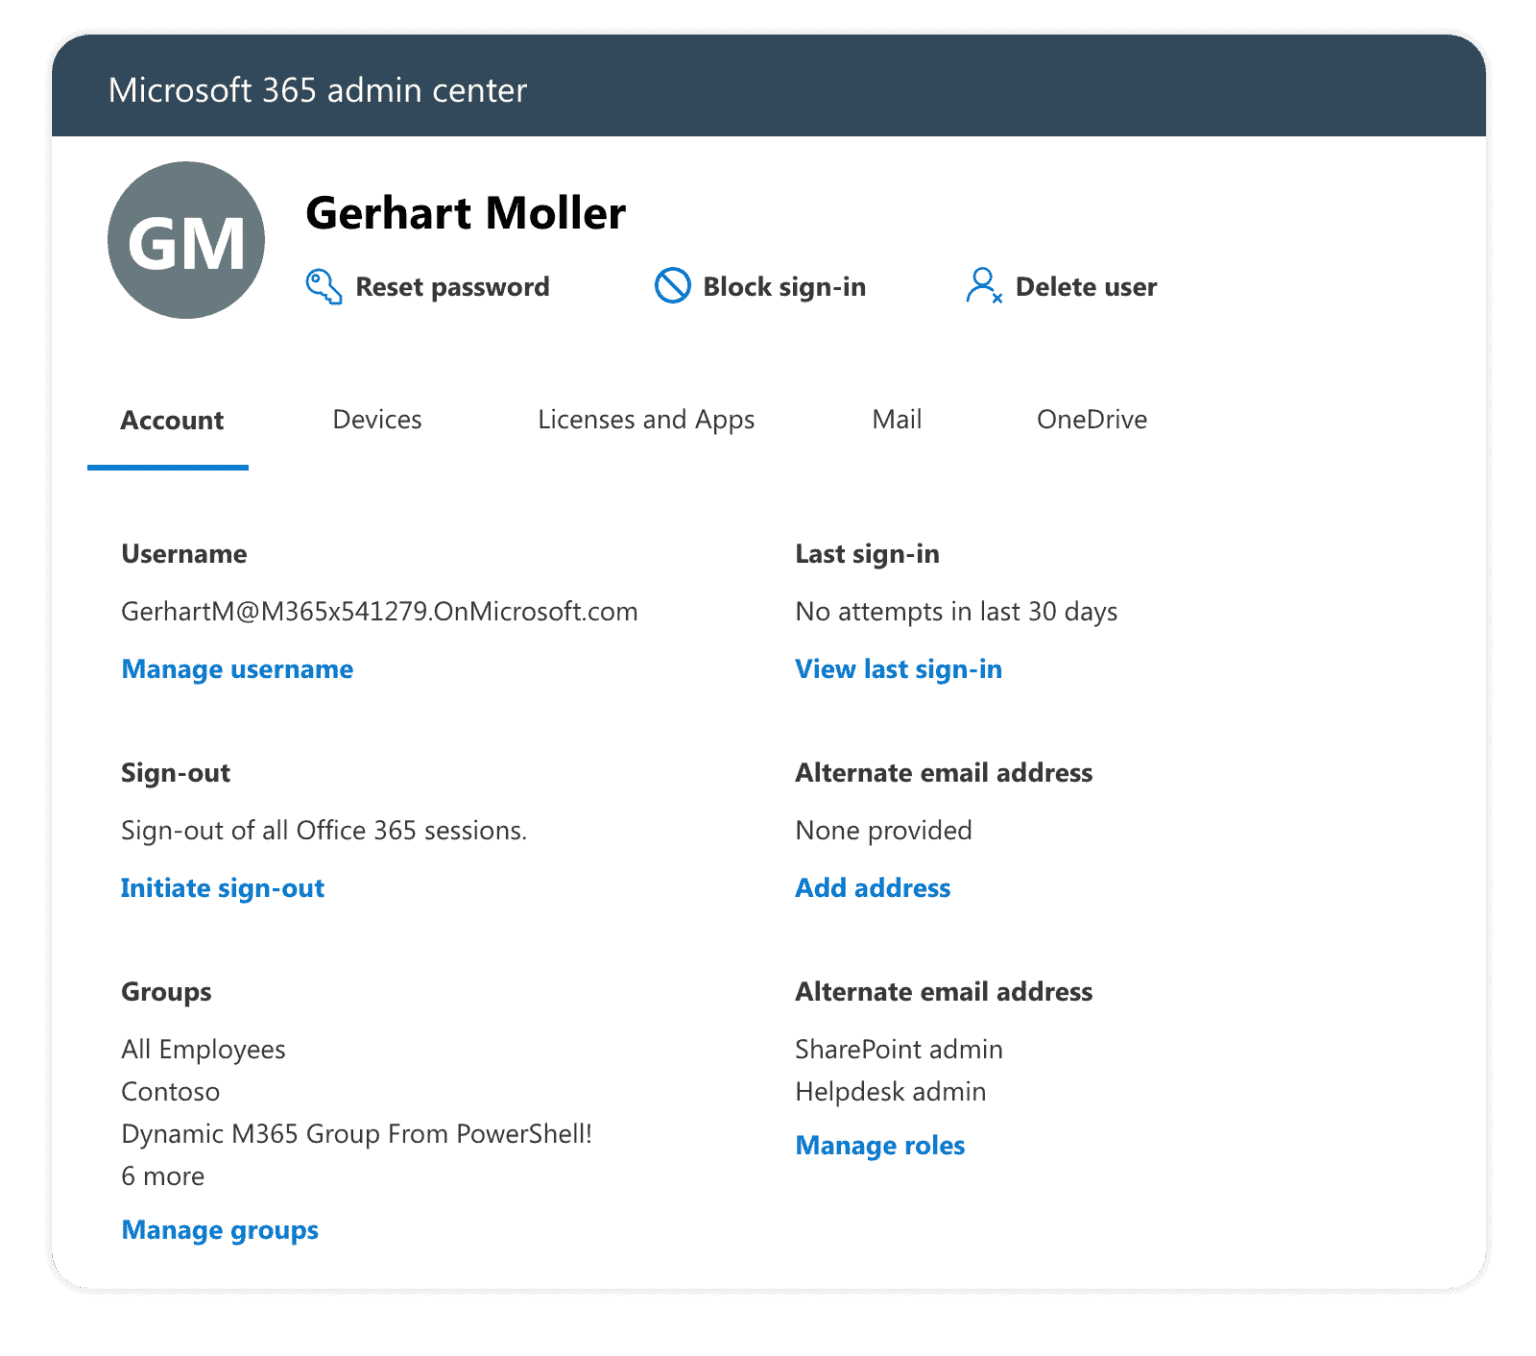Click the Block sign-in circle icon
Screen dimensions: 1536x1356
coord(672,286)
